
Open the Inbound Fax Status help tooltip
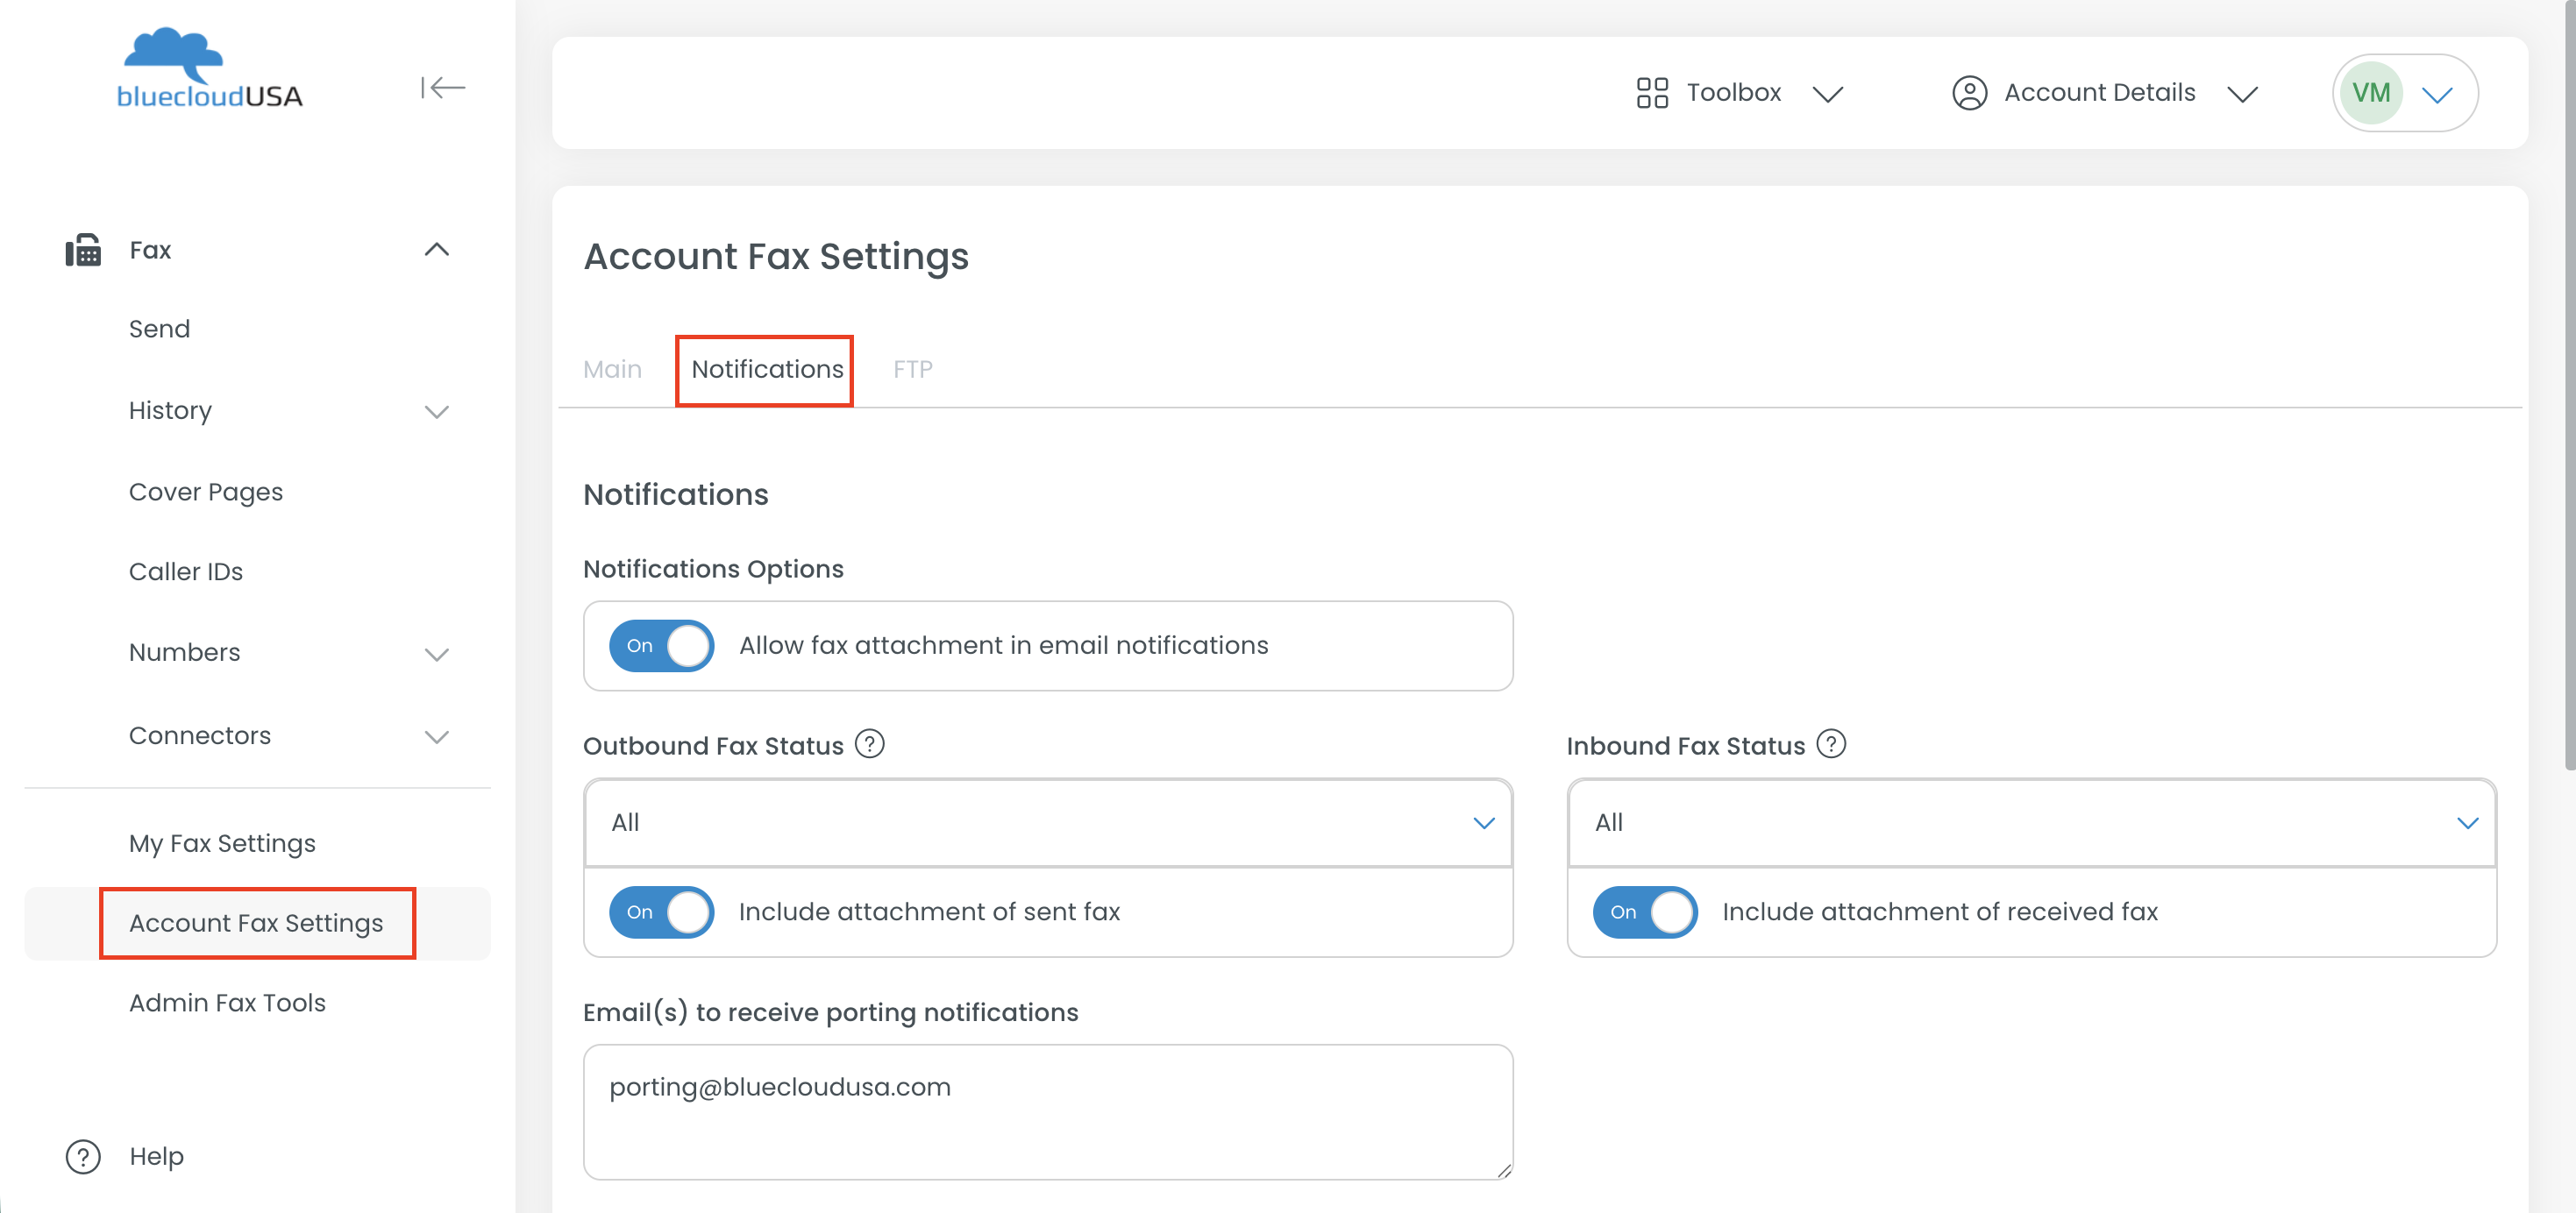[1830, 745]
